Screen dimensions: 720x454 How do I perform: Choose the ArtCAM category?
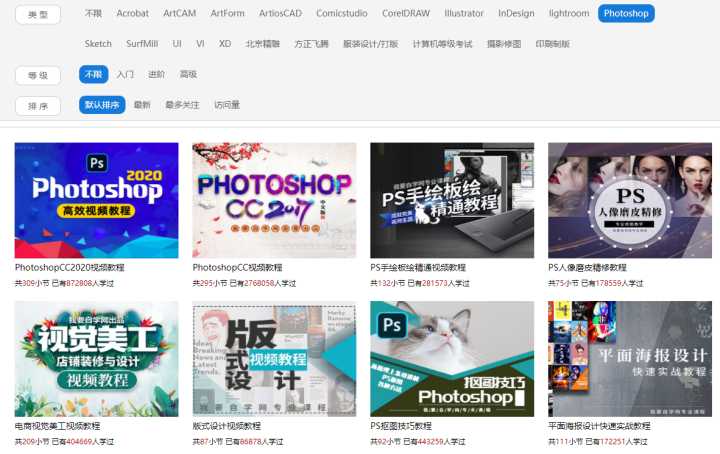point(180,13)
